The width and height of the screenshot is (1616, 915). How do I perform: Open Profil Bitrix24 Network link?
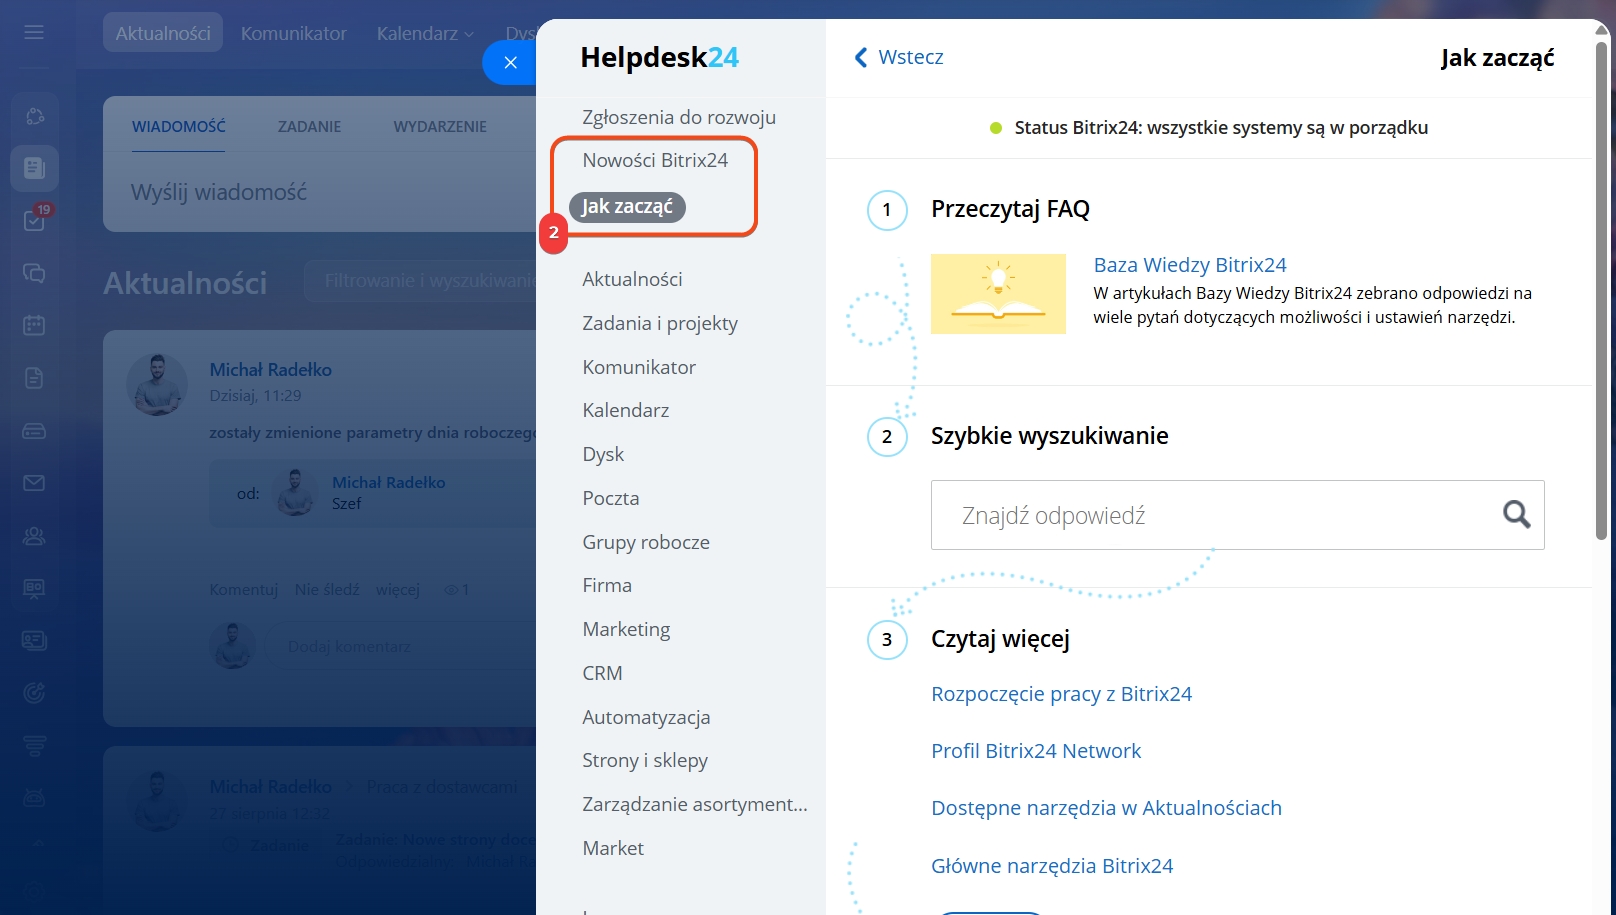point(1035,751)
